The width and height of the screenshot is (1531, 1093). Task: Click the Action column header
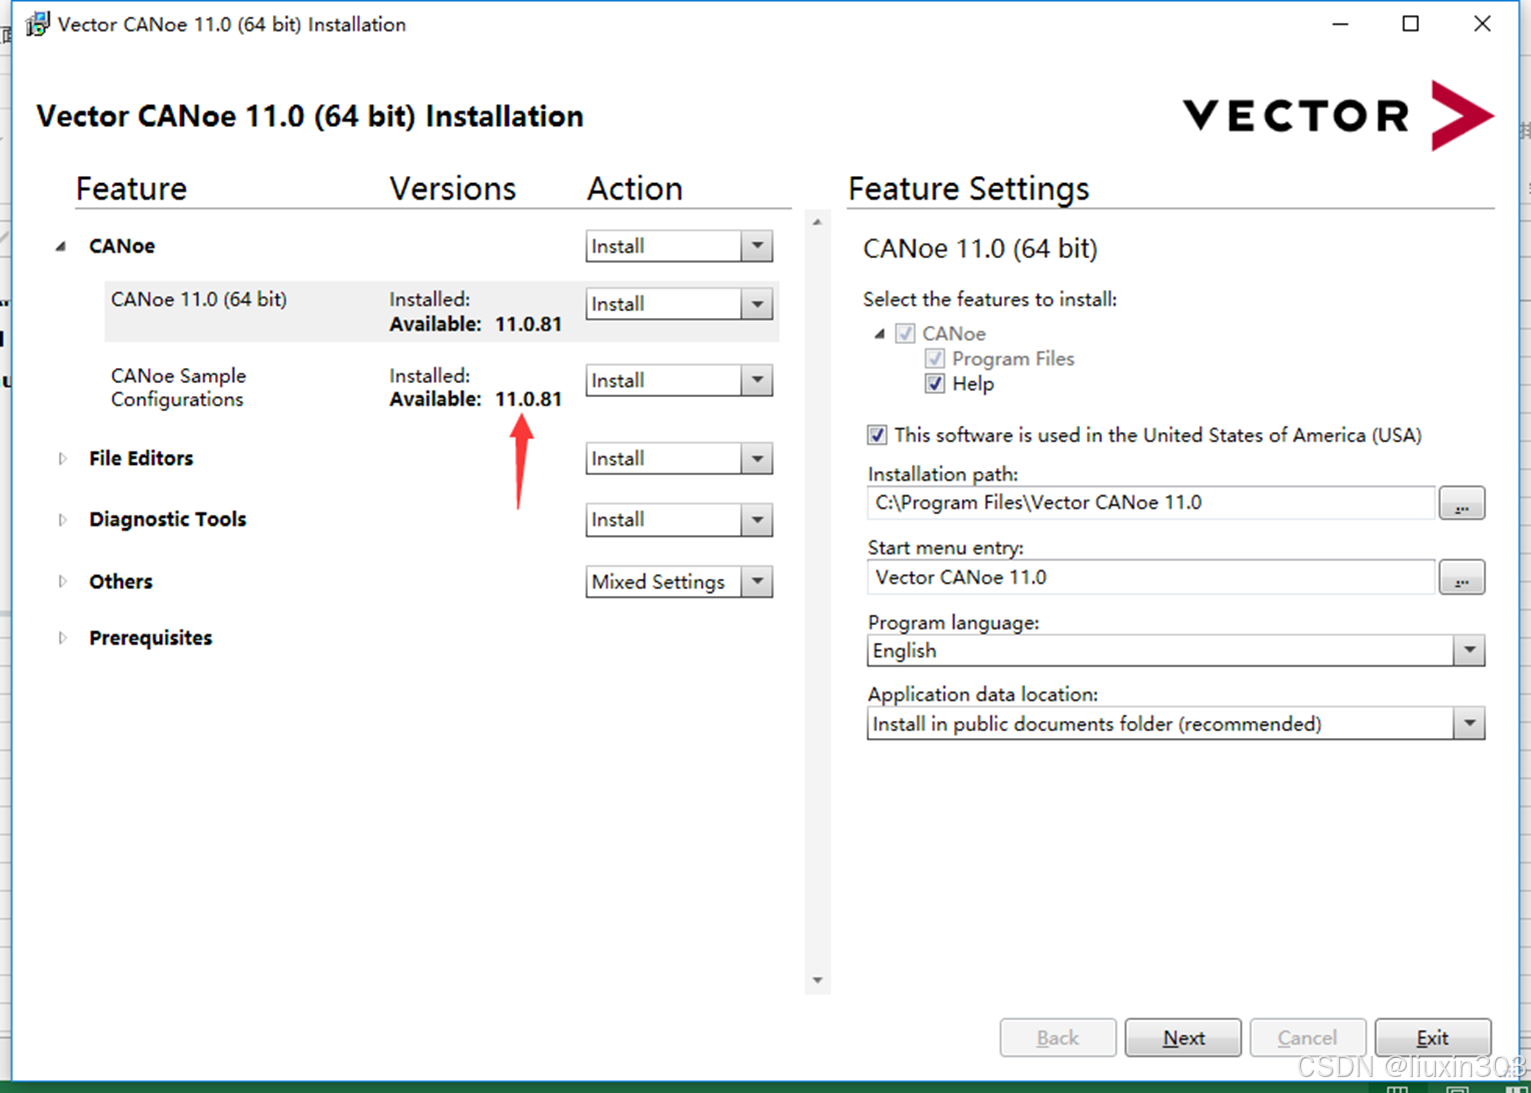point(634,189)
